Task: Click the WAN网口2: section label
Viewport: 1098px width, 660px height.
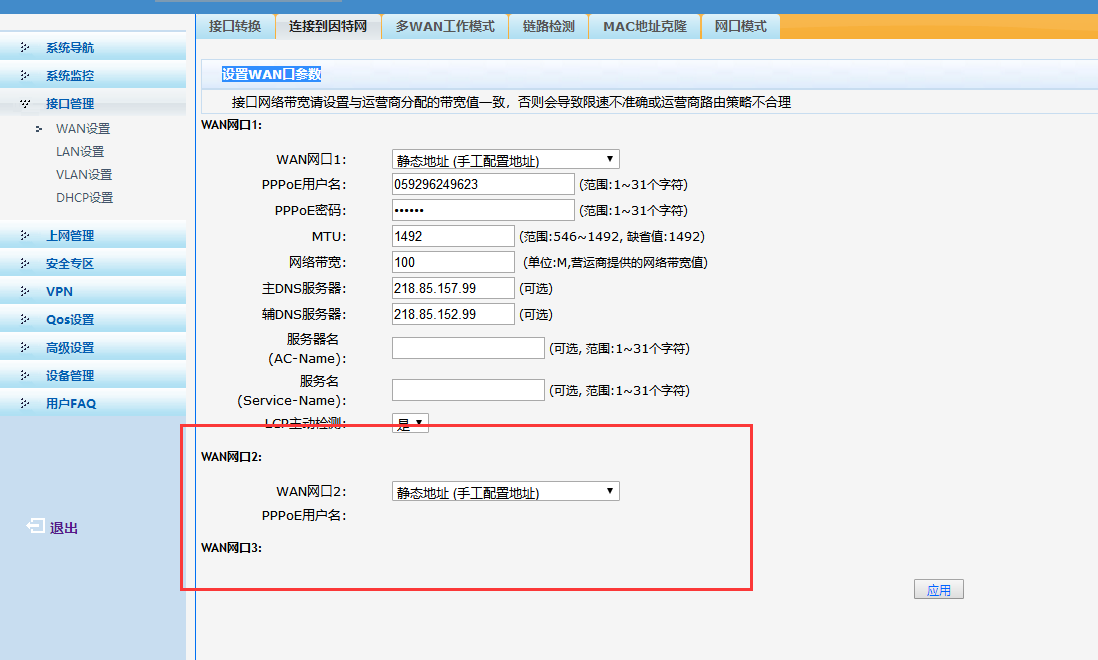Action: click(x=232, y=456)
